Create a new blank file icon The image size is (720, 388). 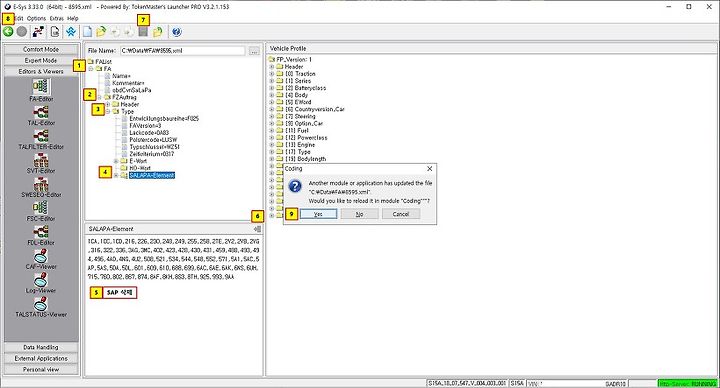point(87,31)
